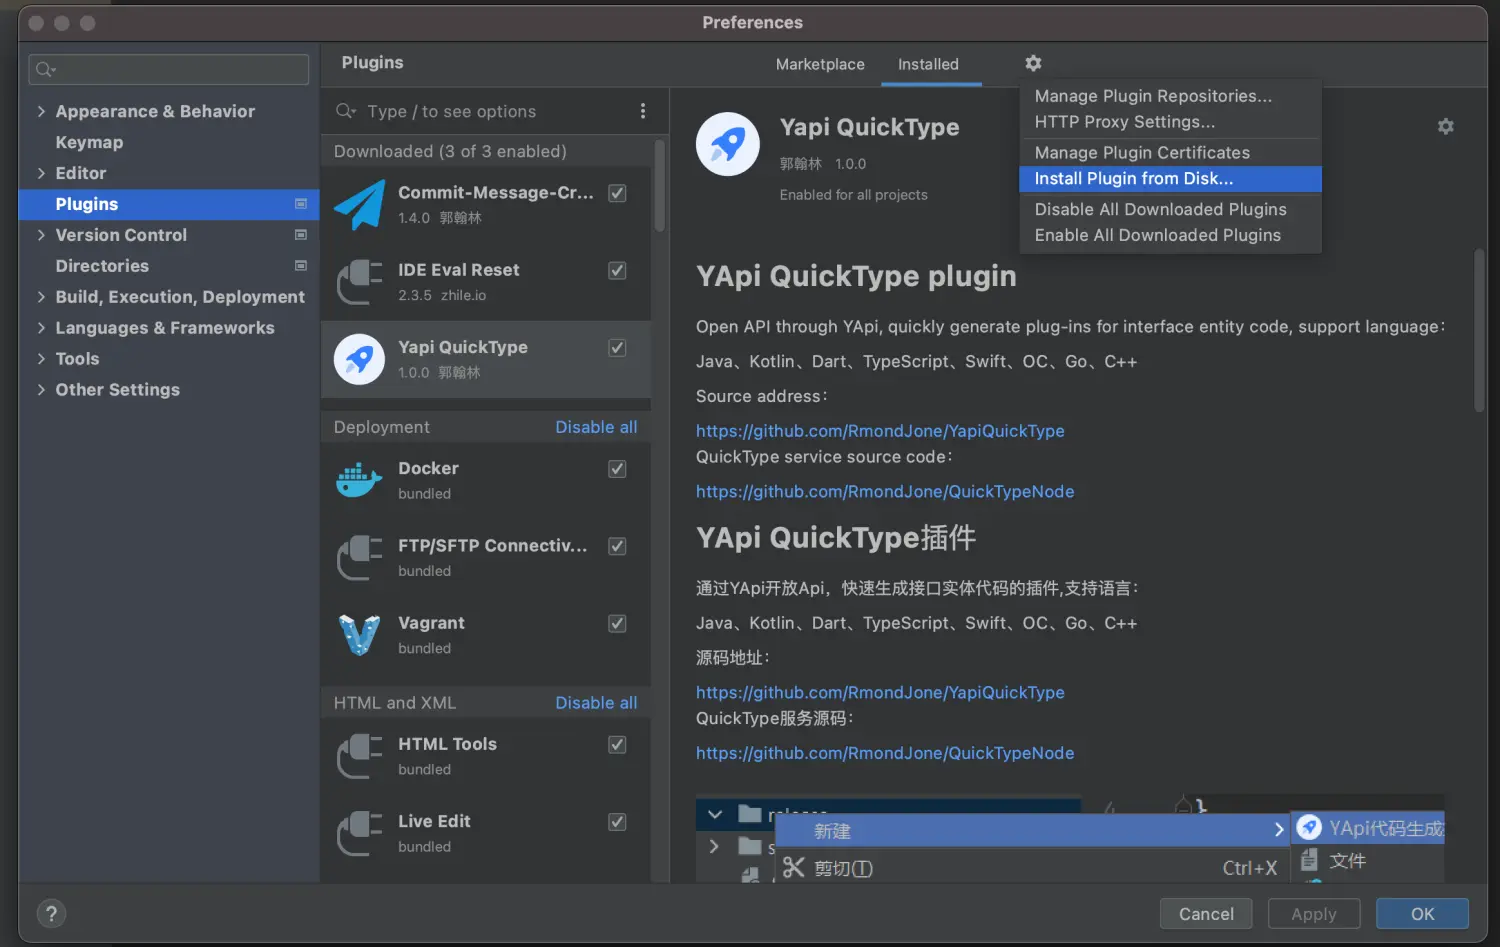Click the FTP/SFTP Connectivity plug icon
This screenshot has height=947, width=1500.
pos(359,558)
